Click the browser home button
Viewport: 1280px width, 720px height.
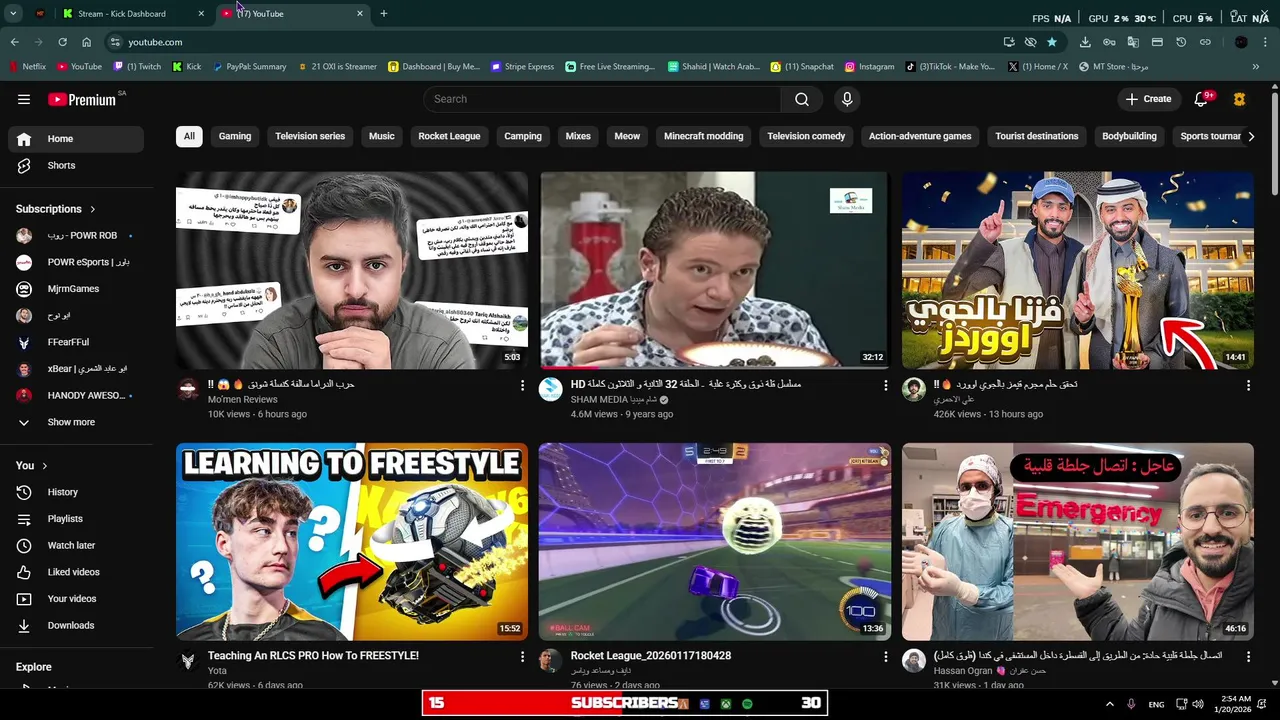tap(87, 42)
